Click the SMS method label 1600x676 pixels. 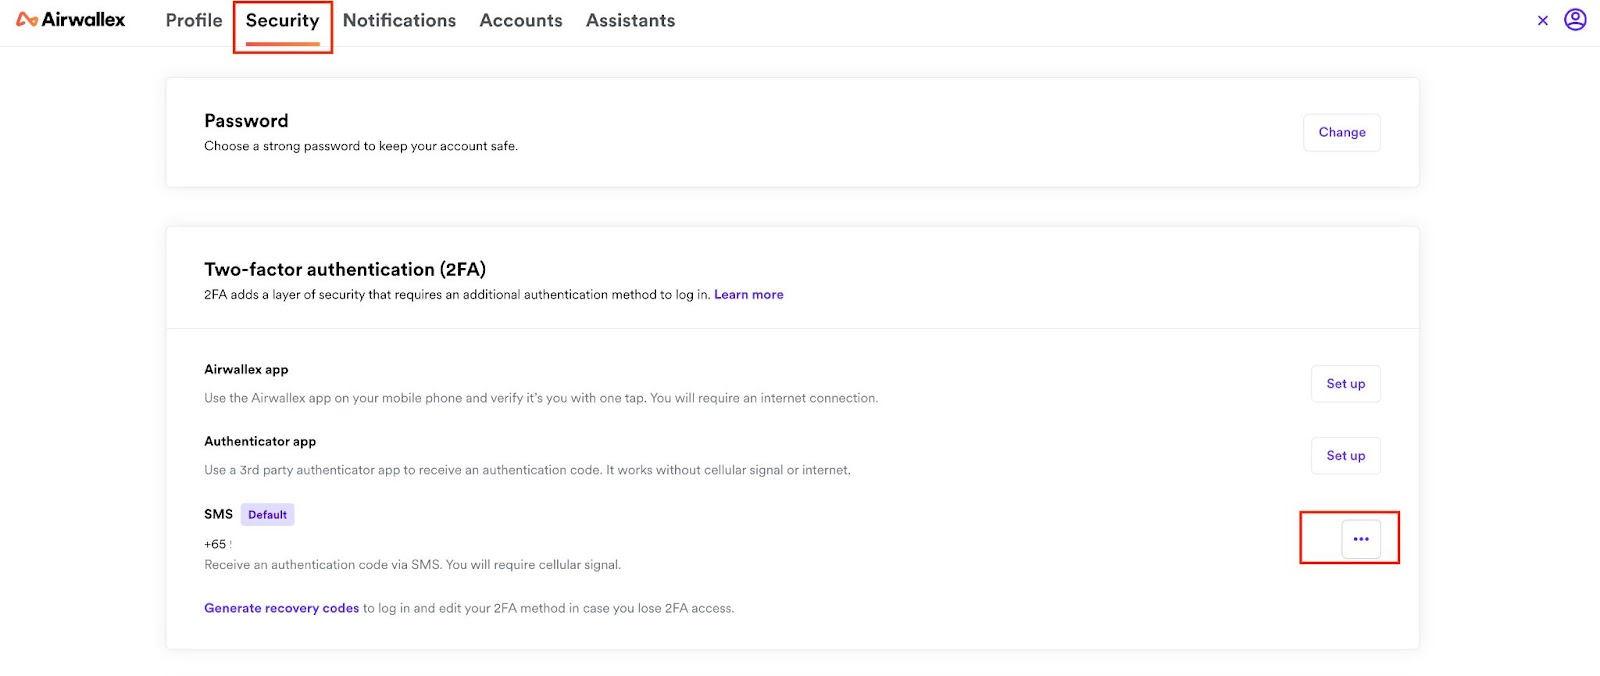[x=218, y=514]
